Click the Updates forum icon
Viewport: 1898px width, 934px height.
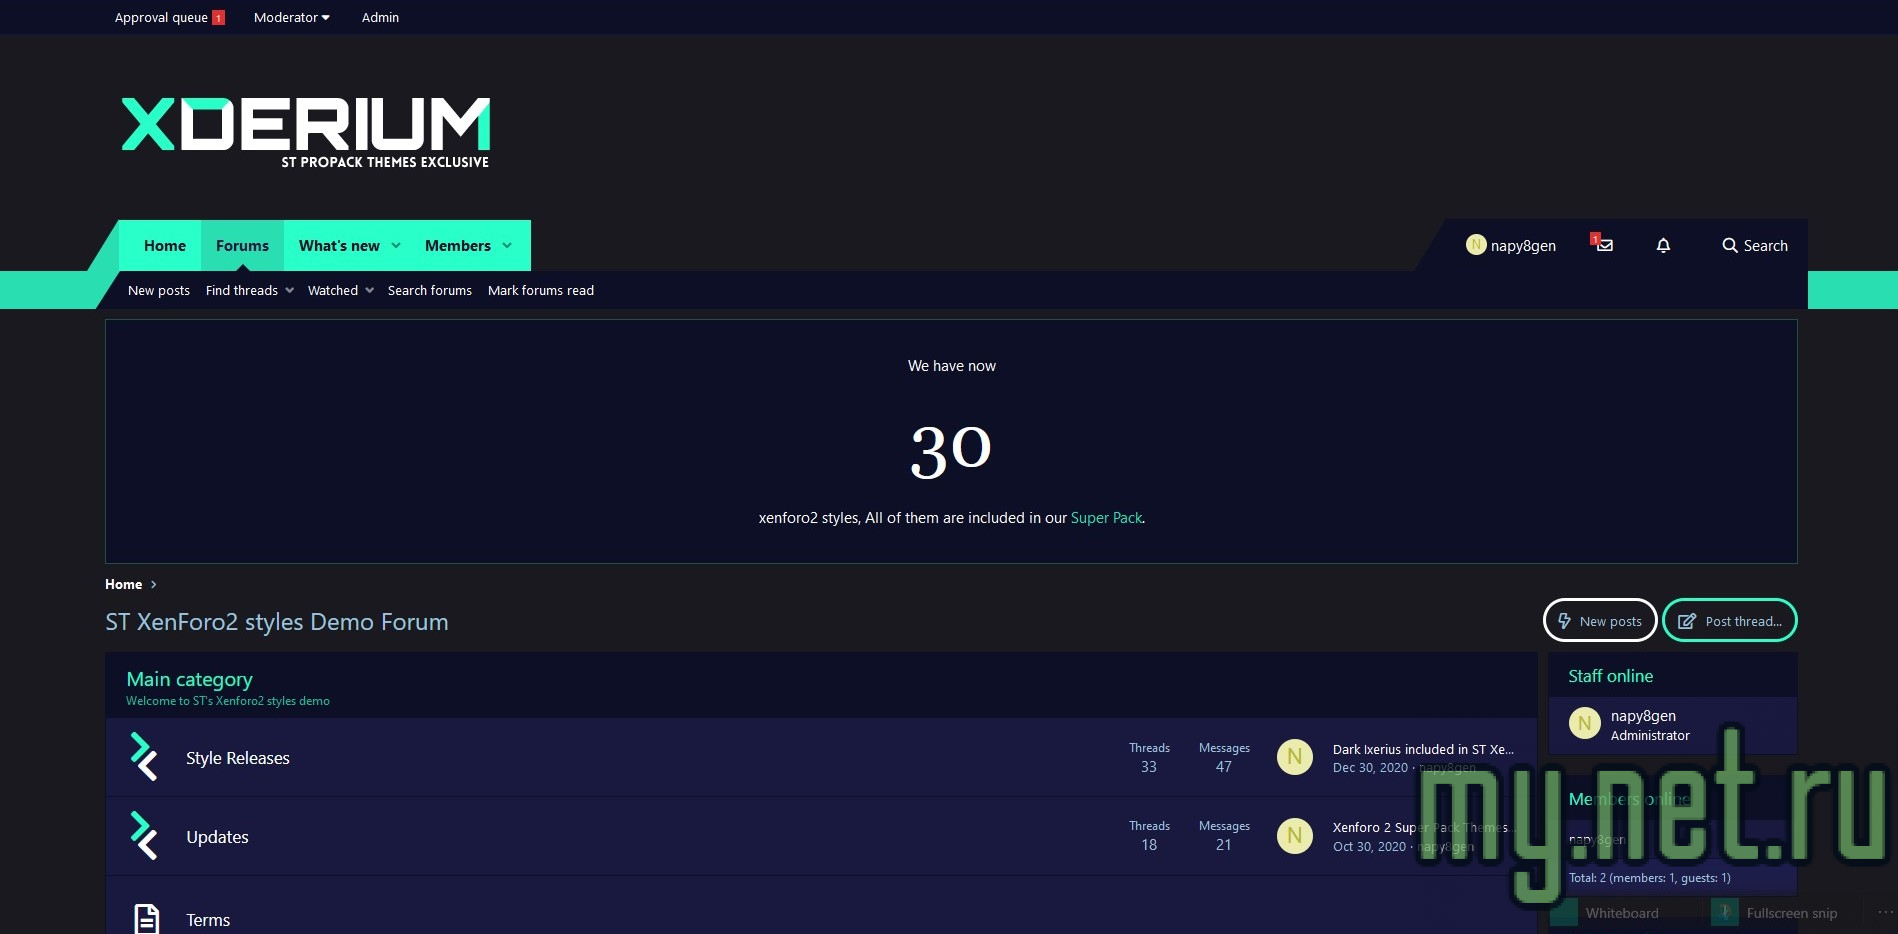click(x=145, y=836)
